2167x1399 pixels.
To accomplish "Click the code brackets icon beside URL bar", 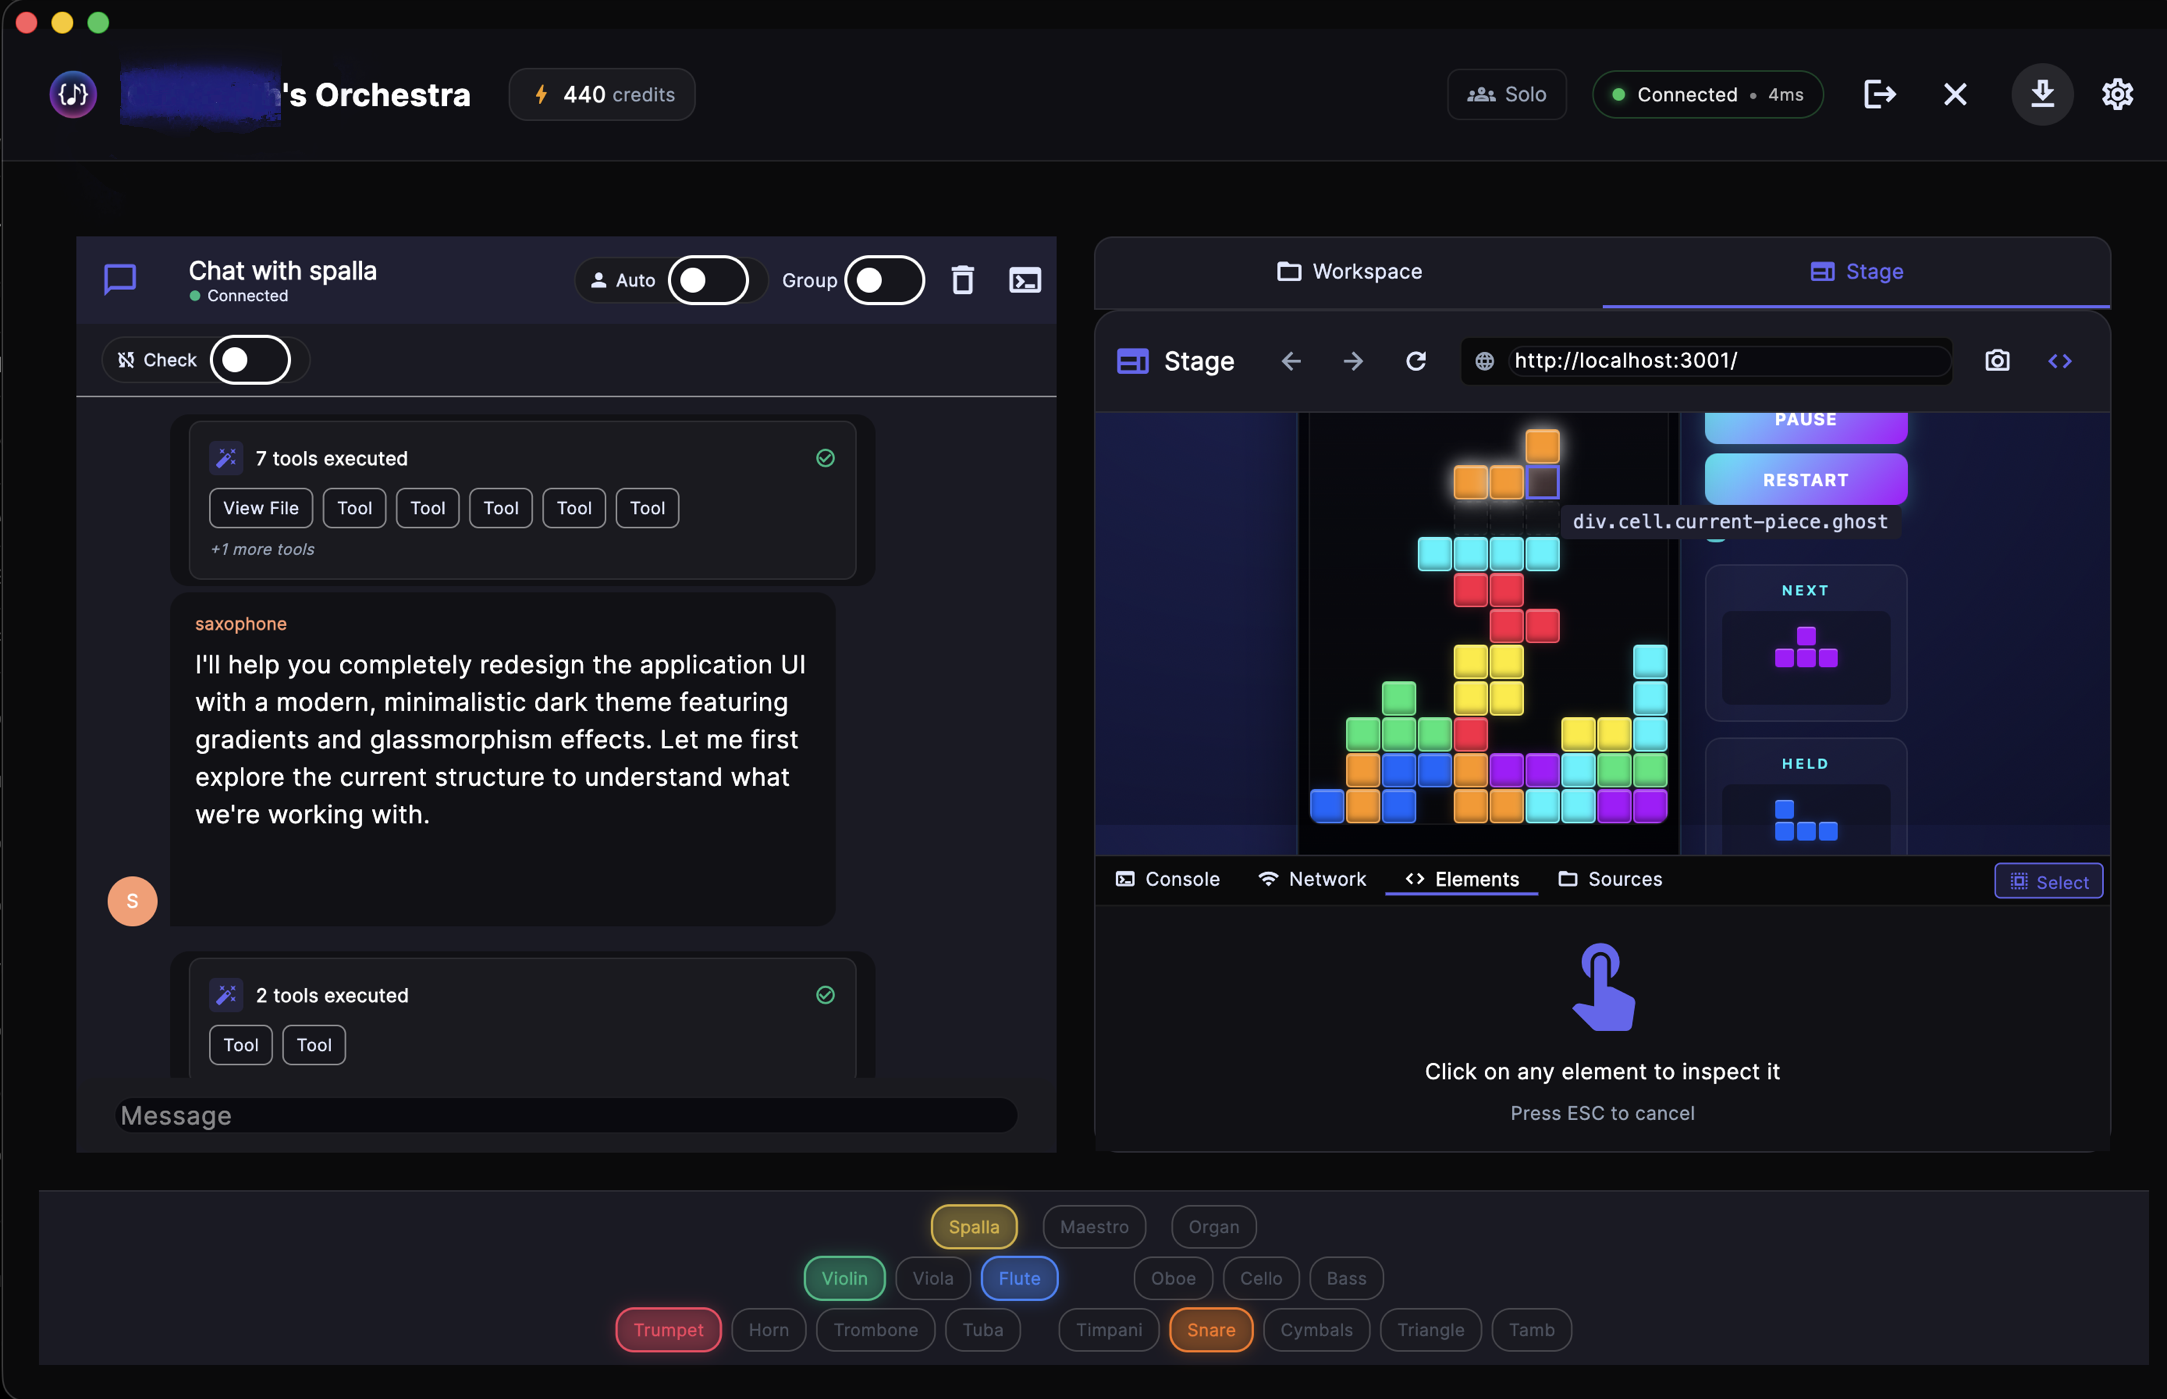I will point(2060,361).
